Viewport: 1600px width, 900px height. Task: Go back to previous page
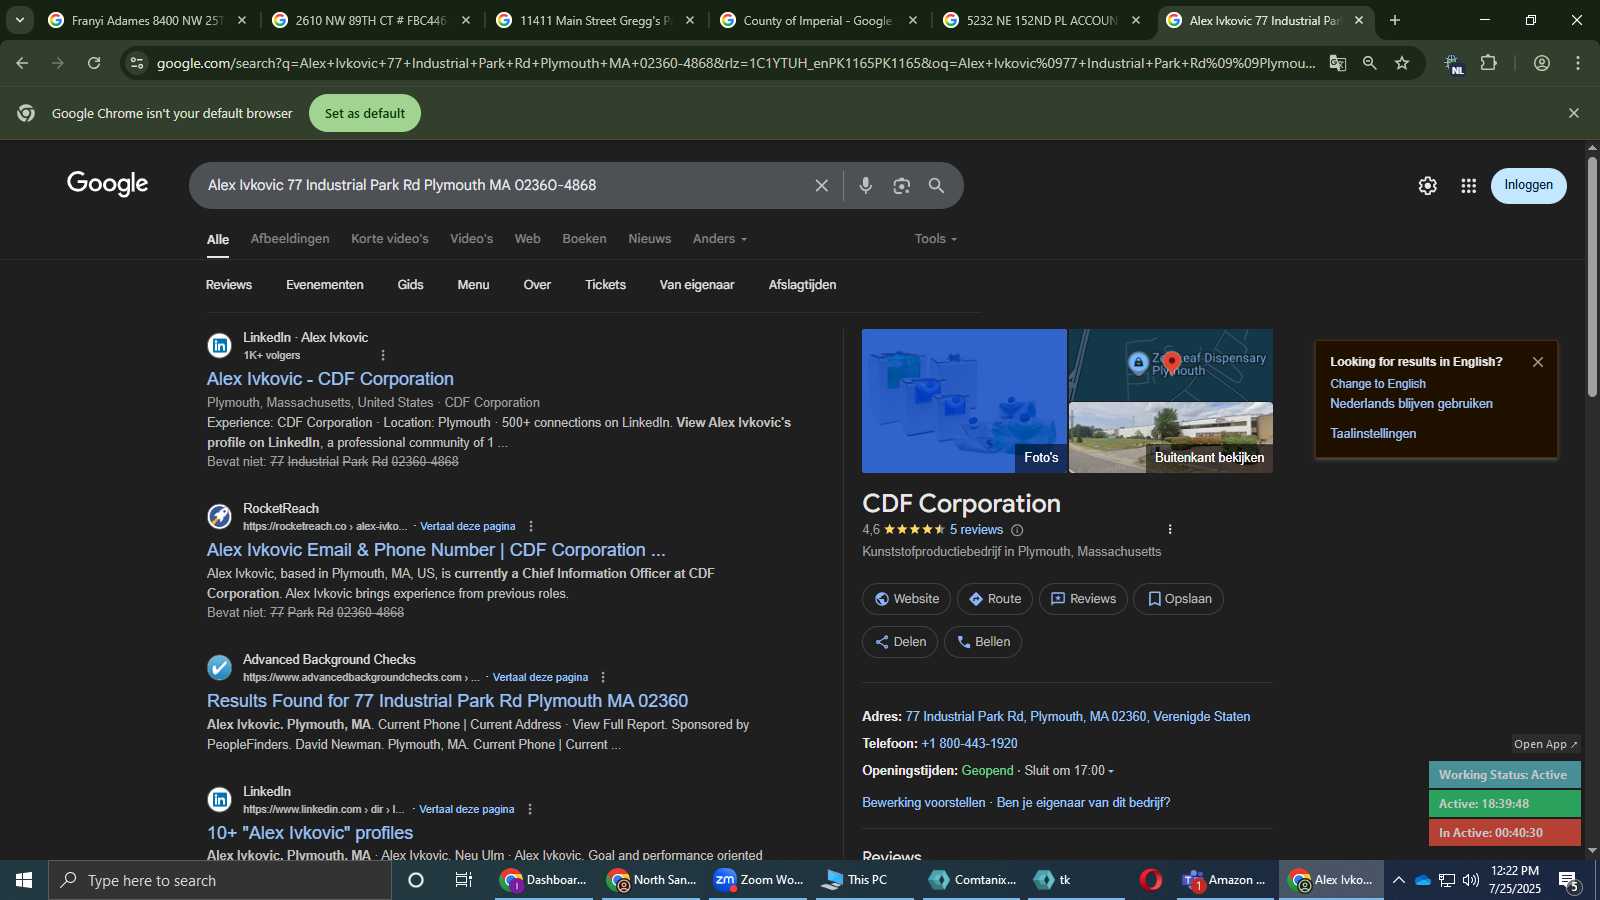(22, 63)
